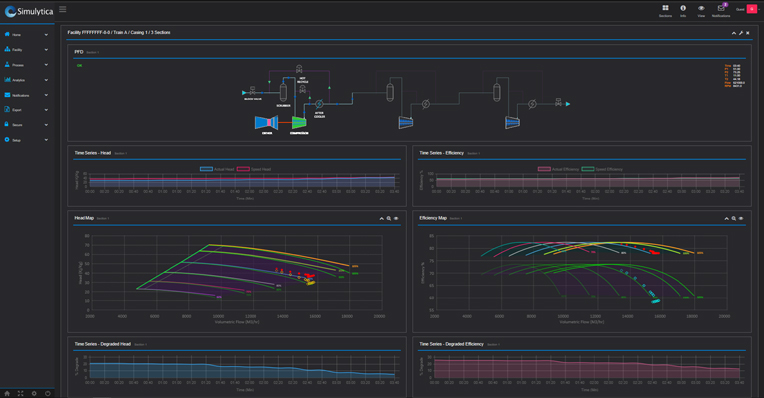Toggle the eye visibility icon on Head Map

396,218
